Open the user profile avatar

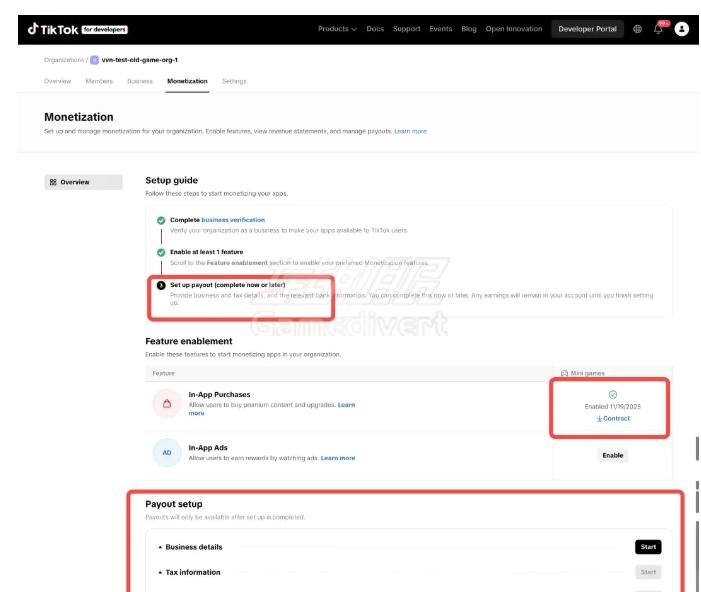[681, 29]
